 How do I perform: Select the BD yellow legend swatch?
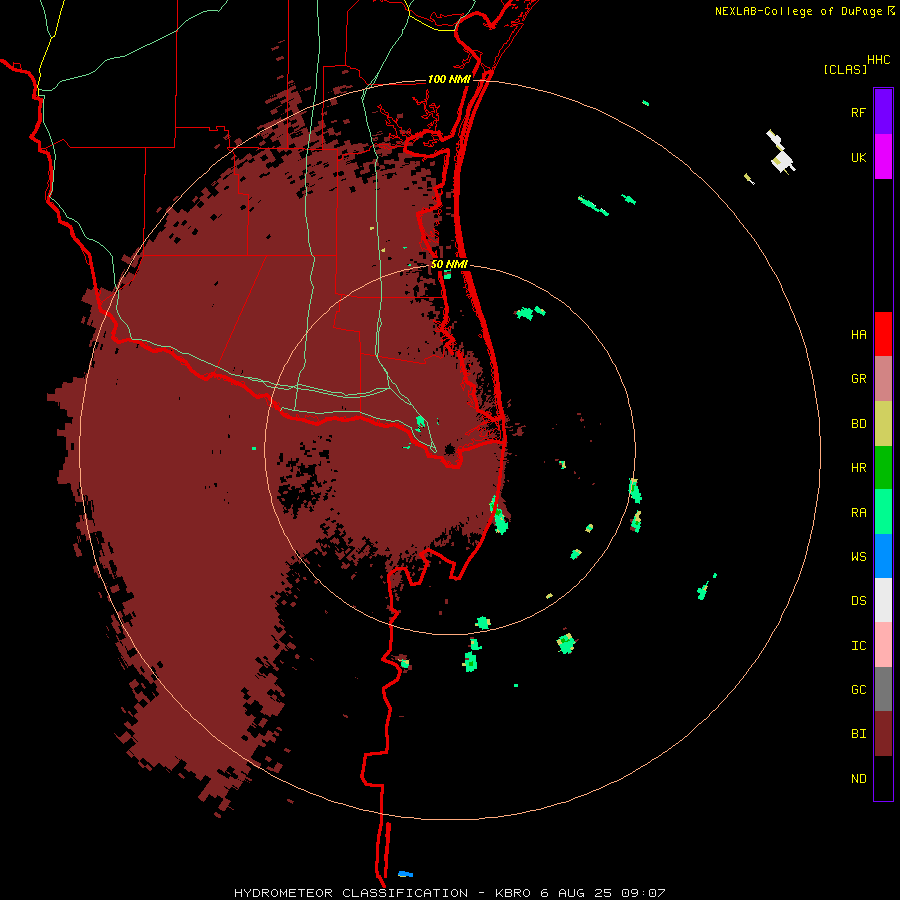pos(883,424)
